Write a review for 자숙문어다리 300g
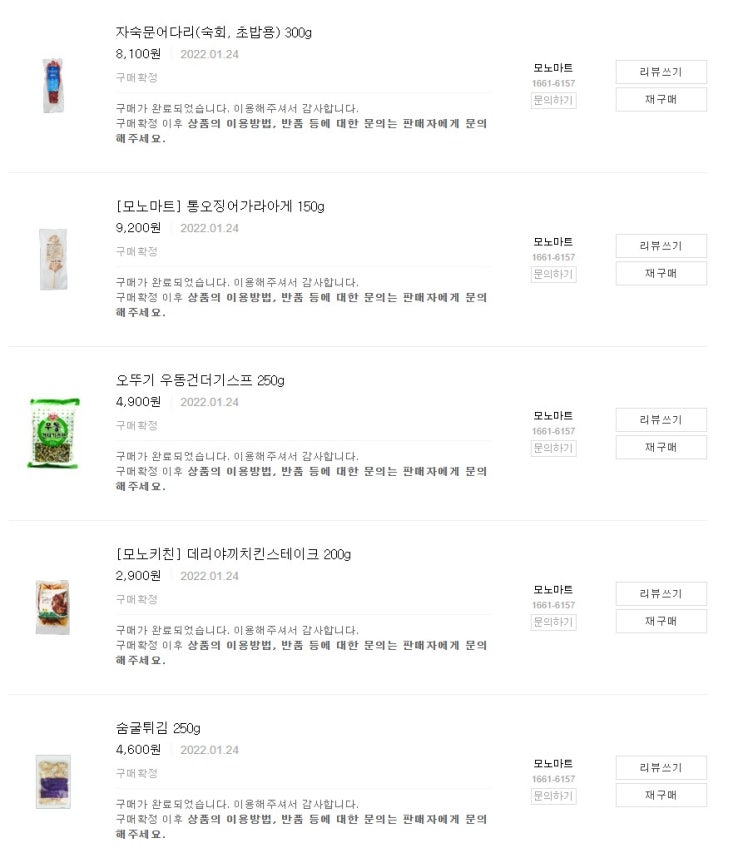Screen dimensions: 743x853 click(x=660, y=72)
